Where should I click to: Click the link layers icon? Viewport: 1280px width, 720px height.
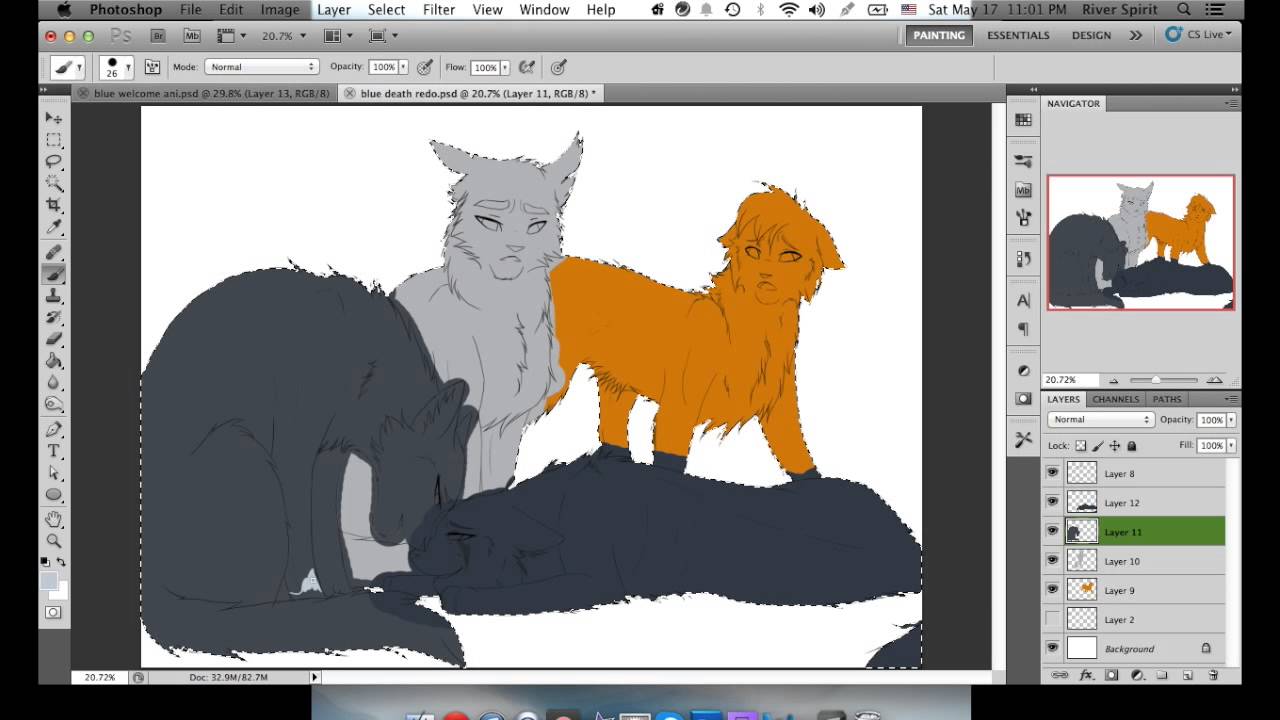(1059, 676)
